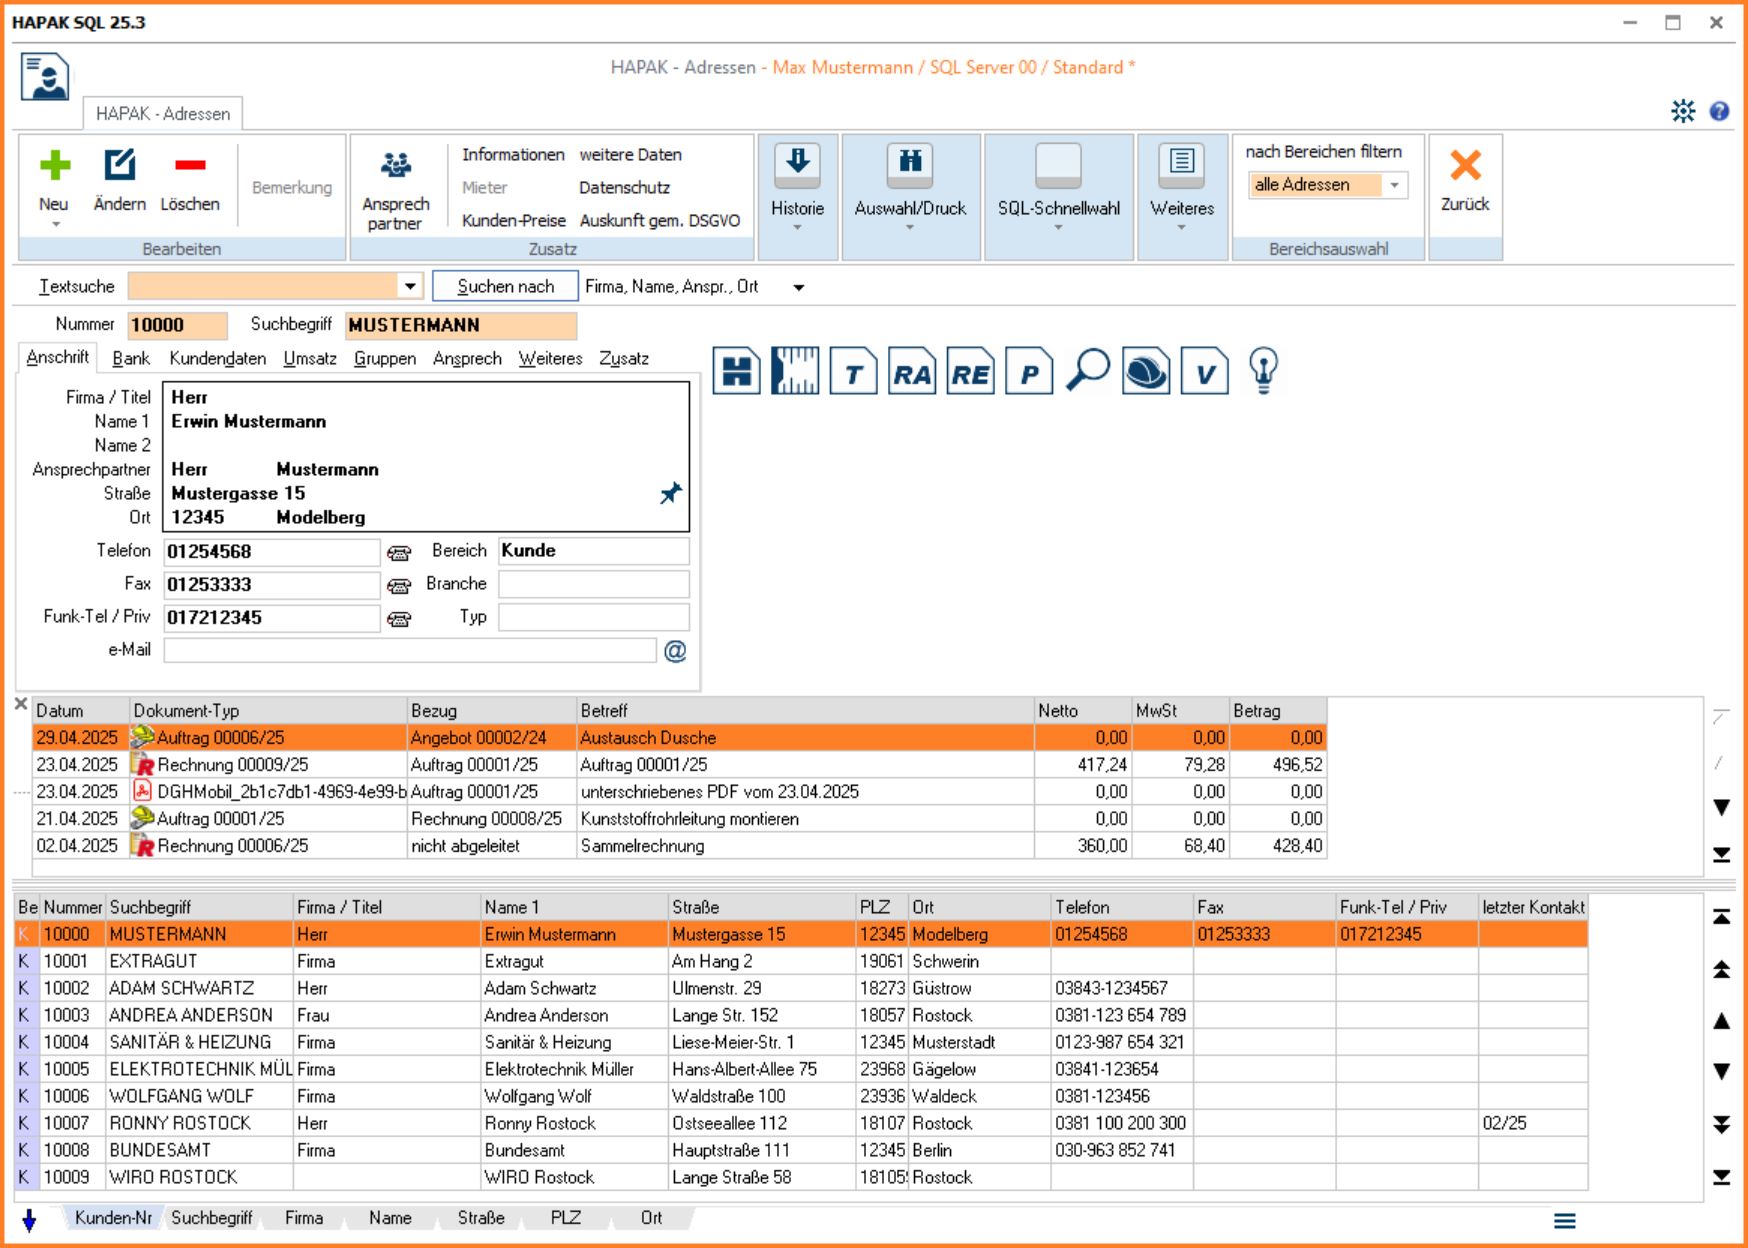Expand the Suchen nach criteria dropdown
Viewport: 1748px width, 1248px height.
click(x=798, y=288)
